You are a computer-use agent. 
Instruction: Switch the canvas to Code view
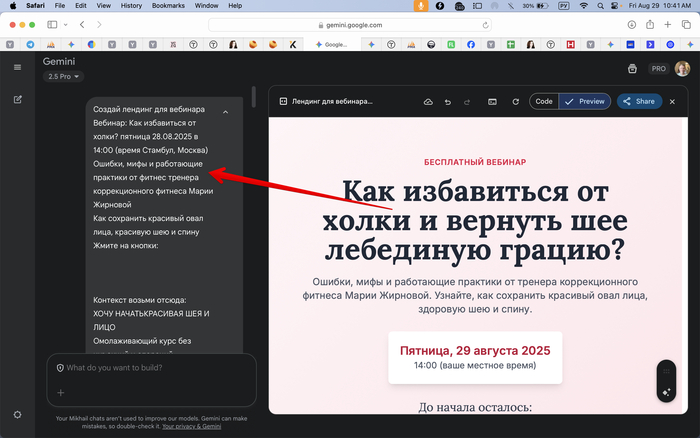[x=544, y=101]
